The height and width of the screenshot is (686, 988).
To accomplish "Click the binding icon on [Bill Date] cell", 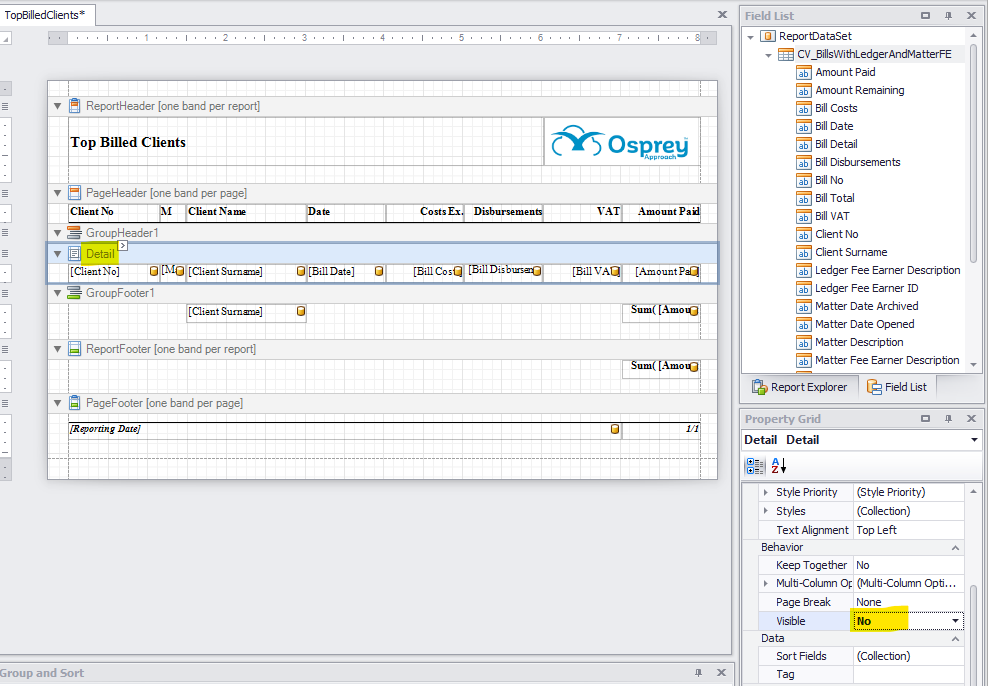I will (379, 272).
